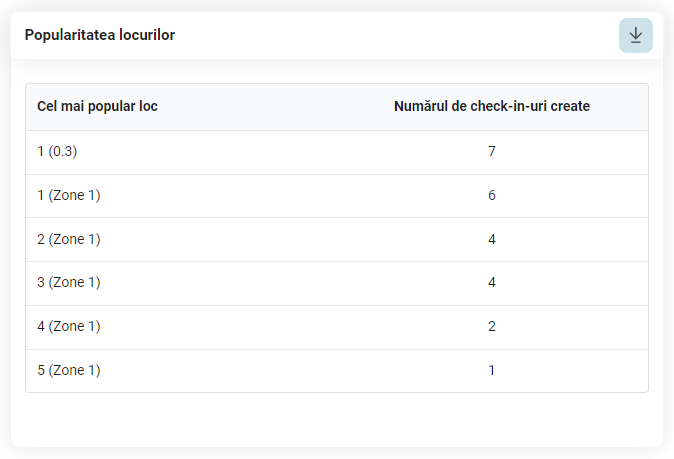This screenshot has width=674, height=459.
Task: Select the row '1 (0.3)'
Action: tap(337, 152)
